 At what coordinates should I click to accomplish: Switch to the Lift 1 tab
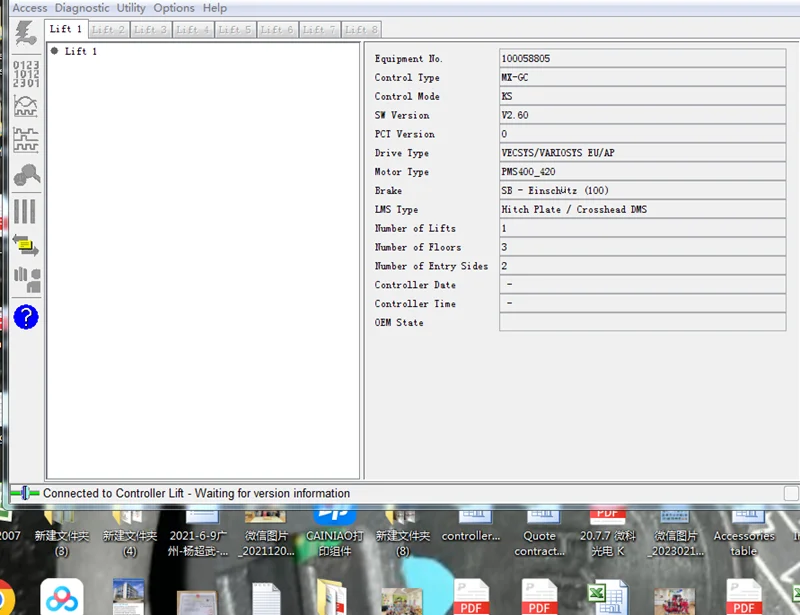pyautogui.click(x=66, y=29)
